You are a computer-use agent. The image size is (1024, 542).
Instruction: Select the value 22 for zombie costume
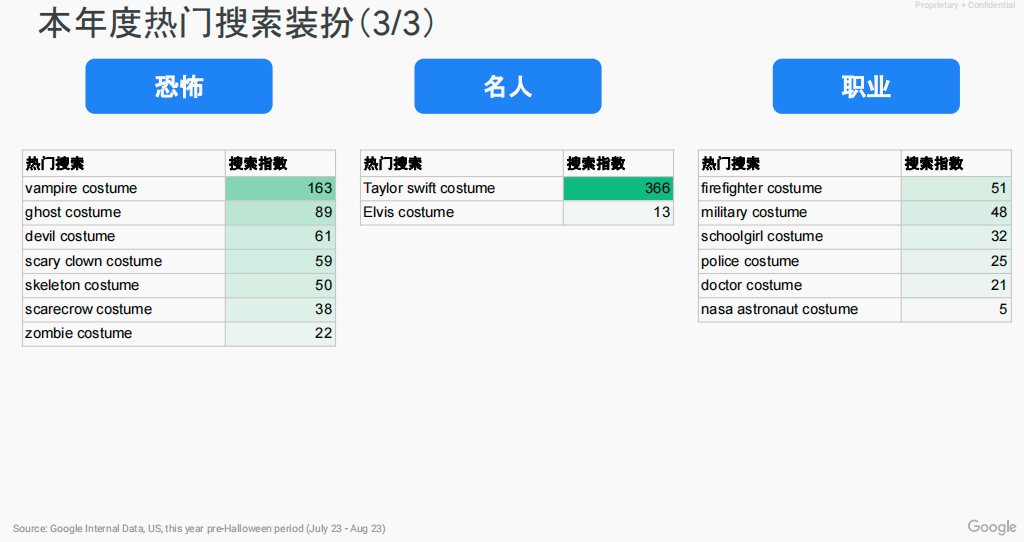point(280,334)
